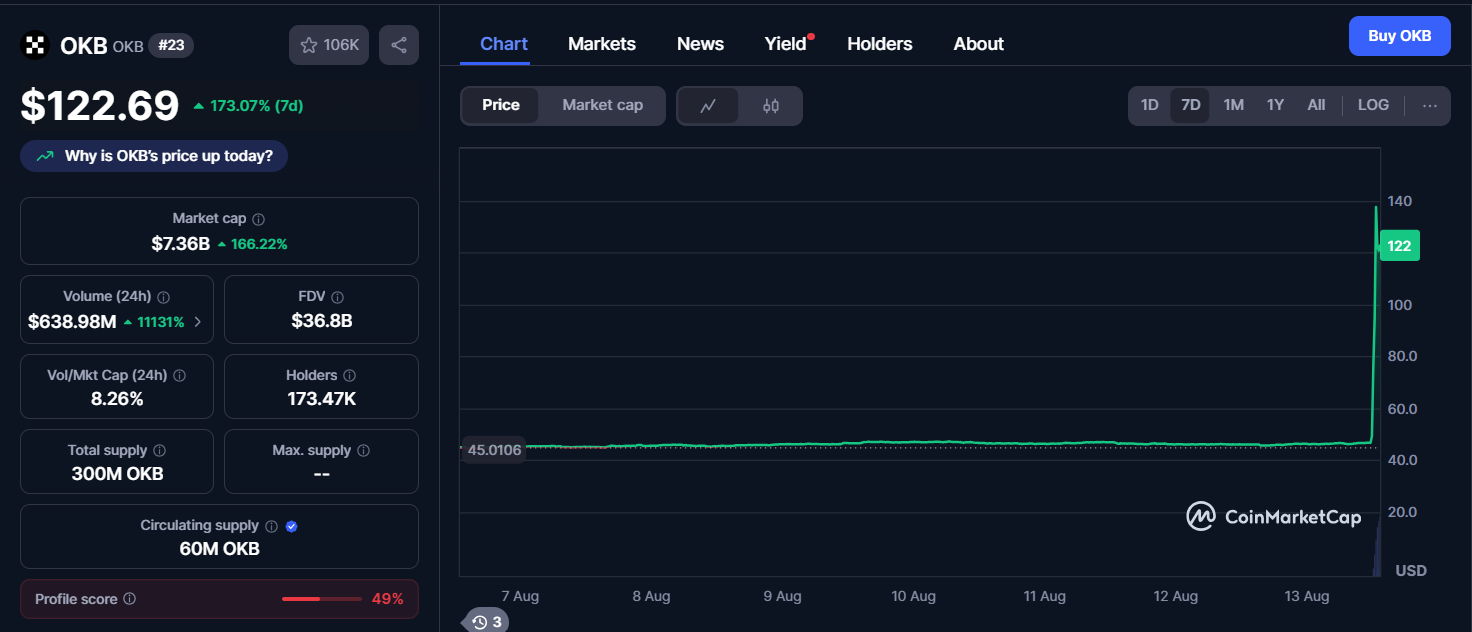Open chart more options ellipsis
The image size is (1472, 632).
click(x=1430, y=106)
